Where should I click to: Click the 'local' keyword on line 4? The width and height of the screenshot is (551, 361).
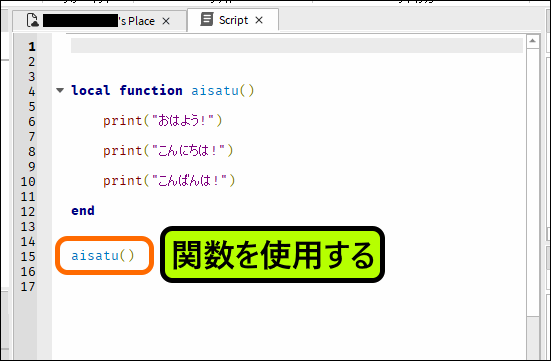click(91, 90)
